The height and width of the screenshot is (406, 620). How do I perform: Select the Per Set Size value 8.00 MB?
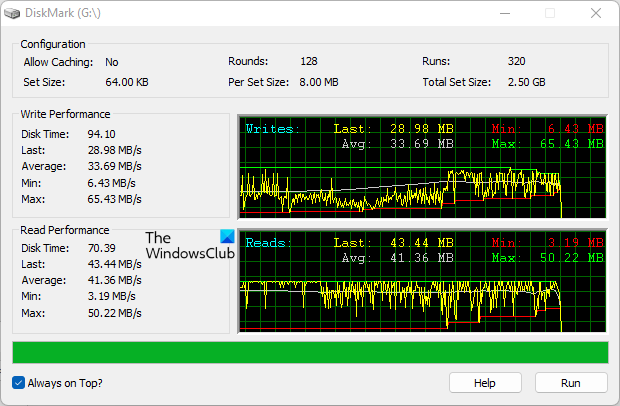tap(319, 82)
